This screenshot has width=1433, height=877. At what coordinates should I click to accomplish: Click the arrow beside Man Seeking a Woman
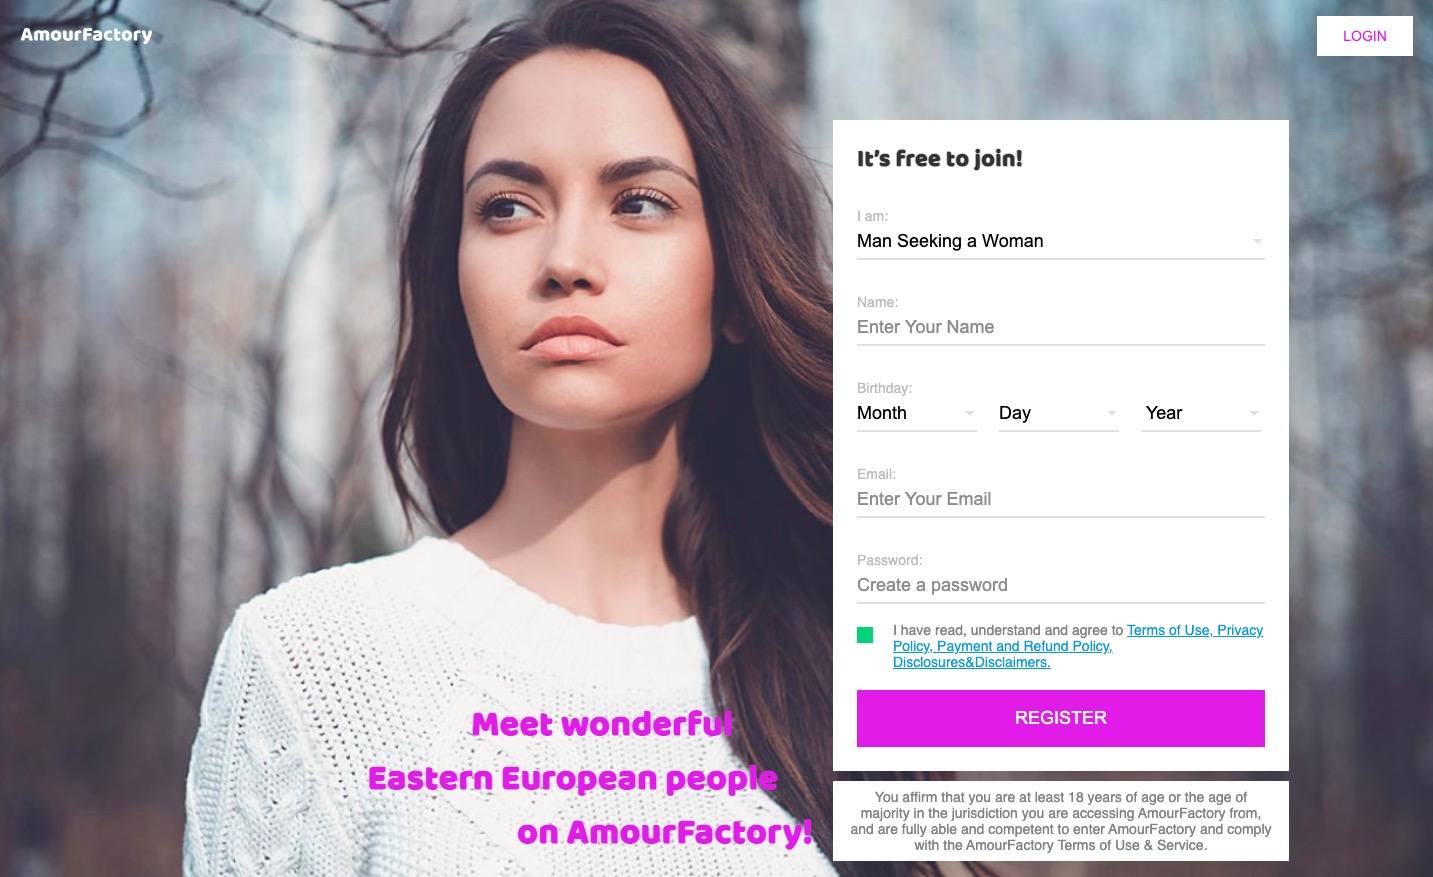1257,241
